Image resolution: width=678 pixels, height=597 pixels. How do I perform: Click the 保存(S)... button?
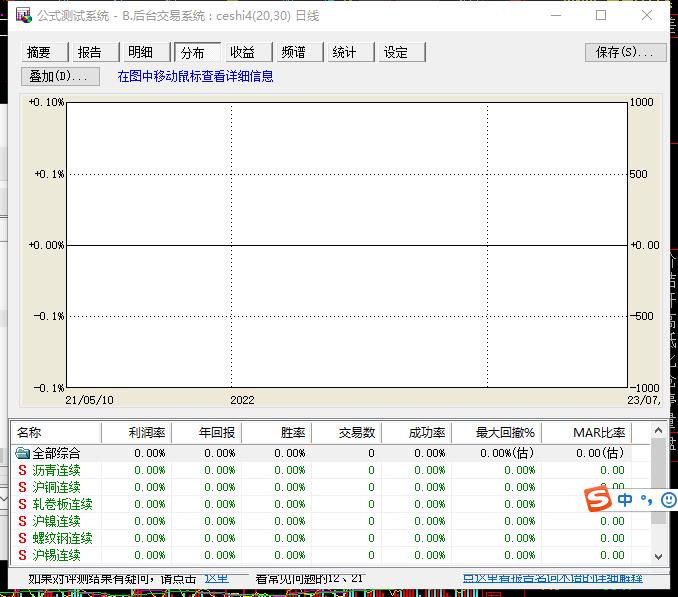pyautogui.click(x=625, y=52)
